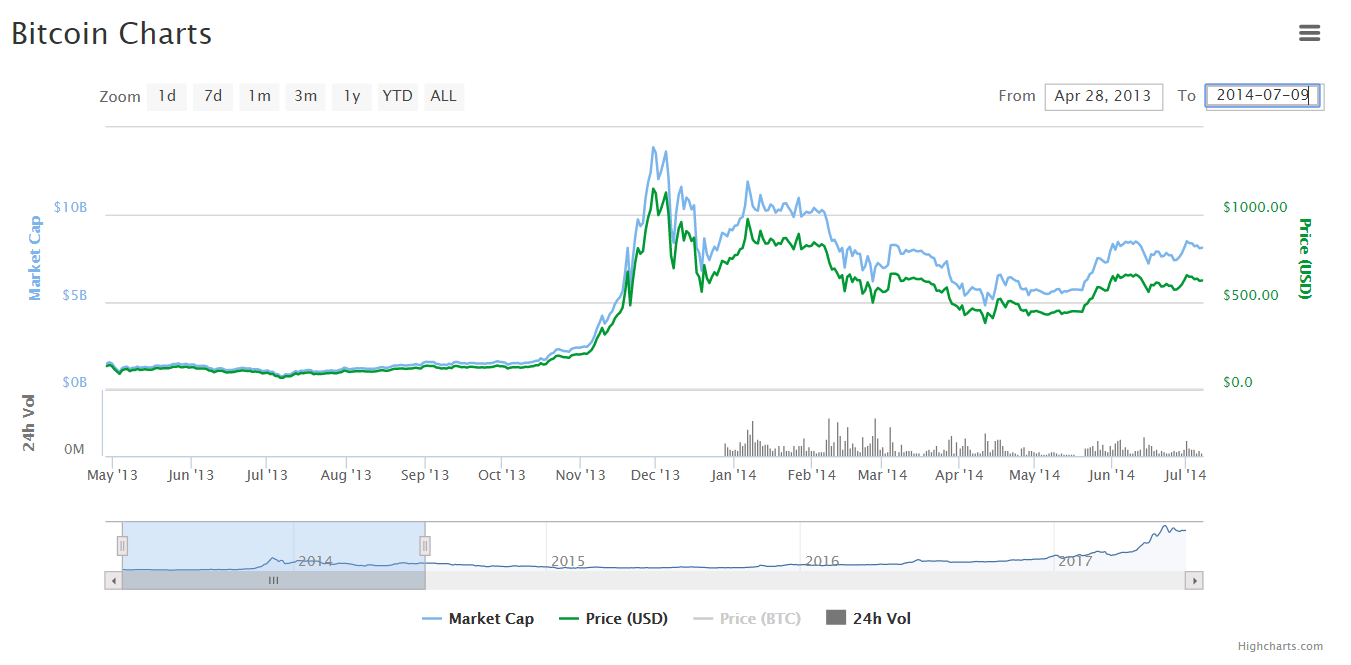This screenshot has width=1351, height=665.
Task: Click the $5B market cap axis label
Action: [x=74, y=296]
